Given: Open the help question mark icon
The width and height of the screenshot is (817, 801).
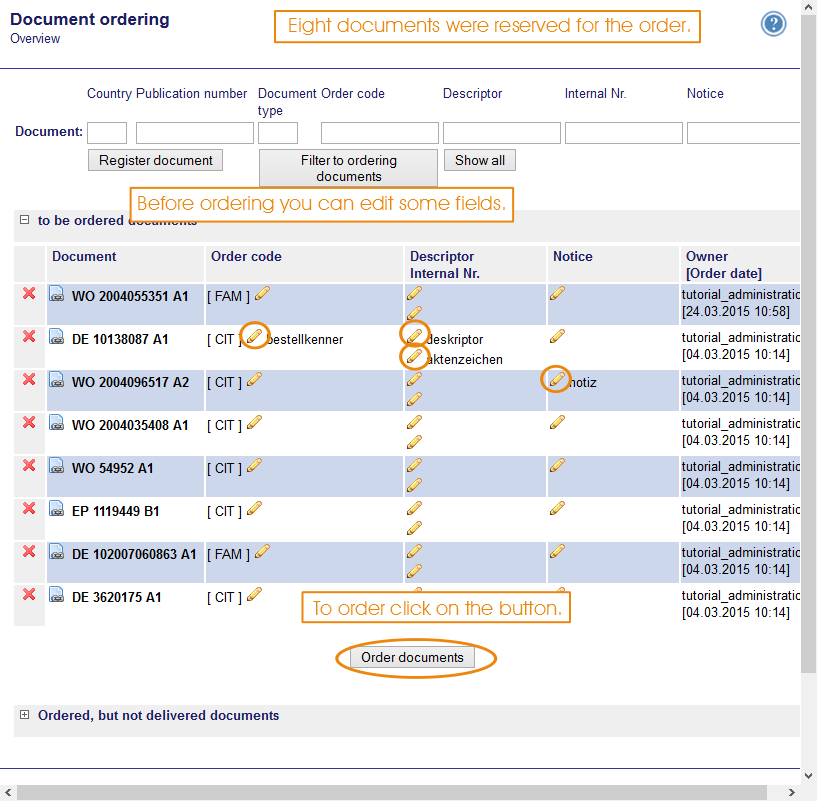Looking at the screenshot, I should [773, 24].
